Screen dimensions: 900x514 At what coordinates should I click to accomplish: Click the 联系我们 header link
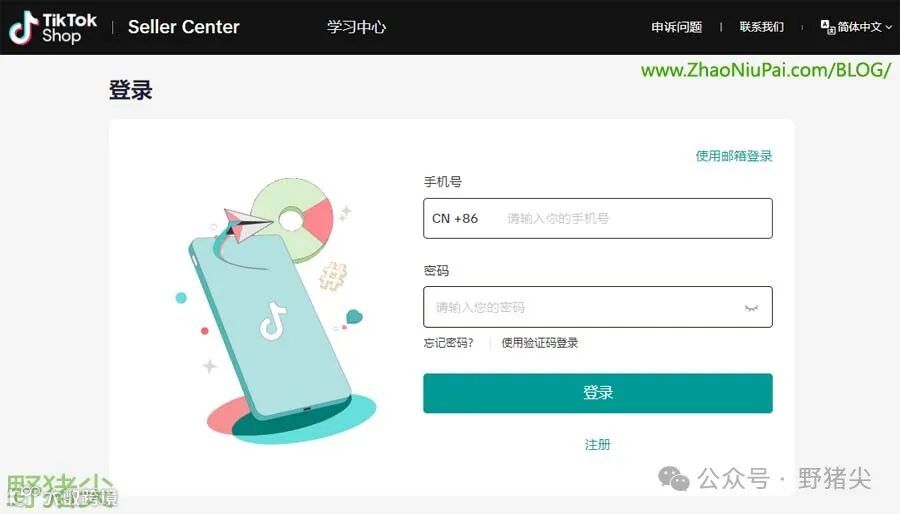(x=761, y=27)
